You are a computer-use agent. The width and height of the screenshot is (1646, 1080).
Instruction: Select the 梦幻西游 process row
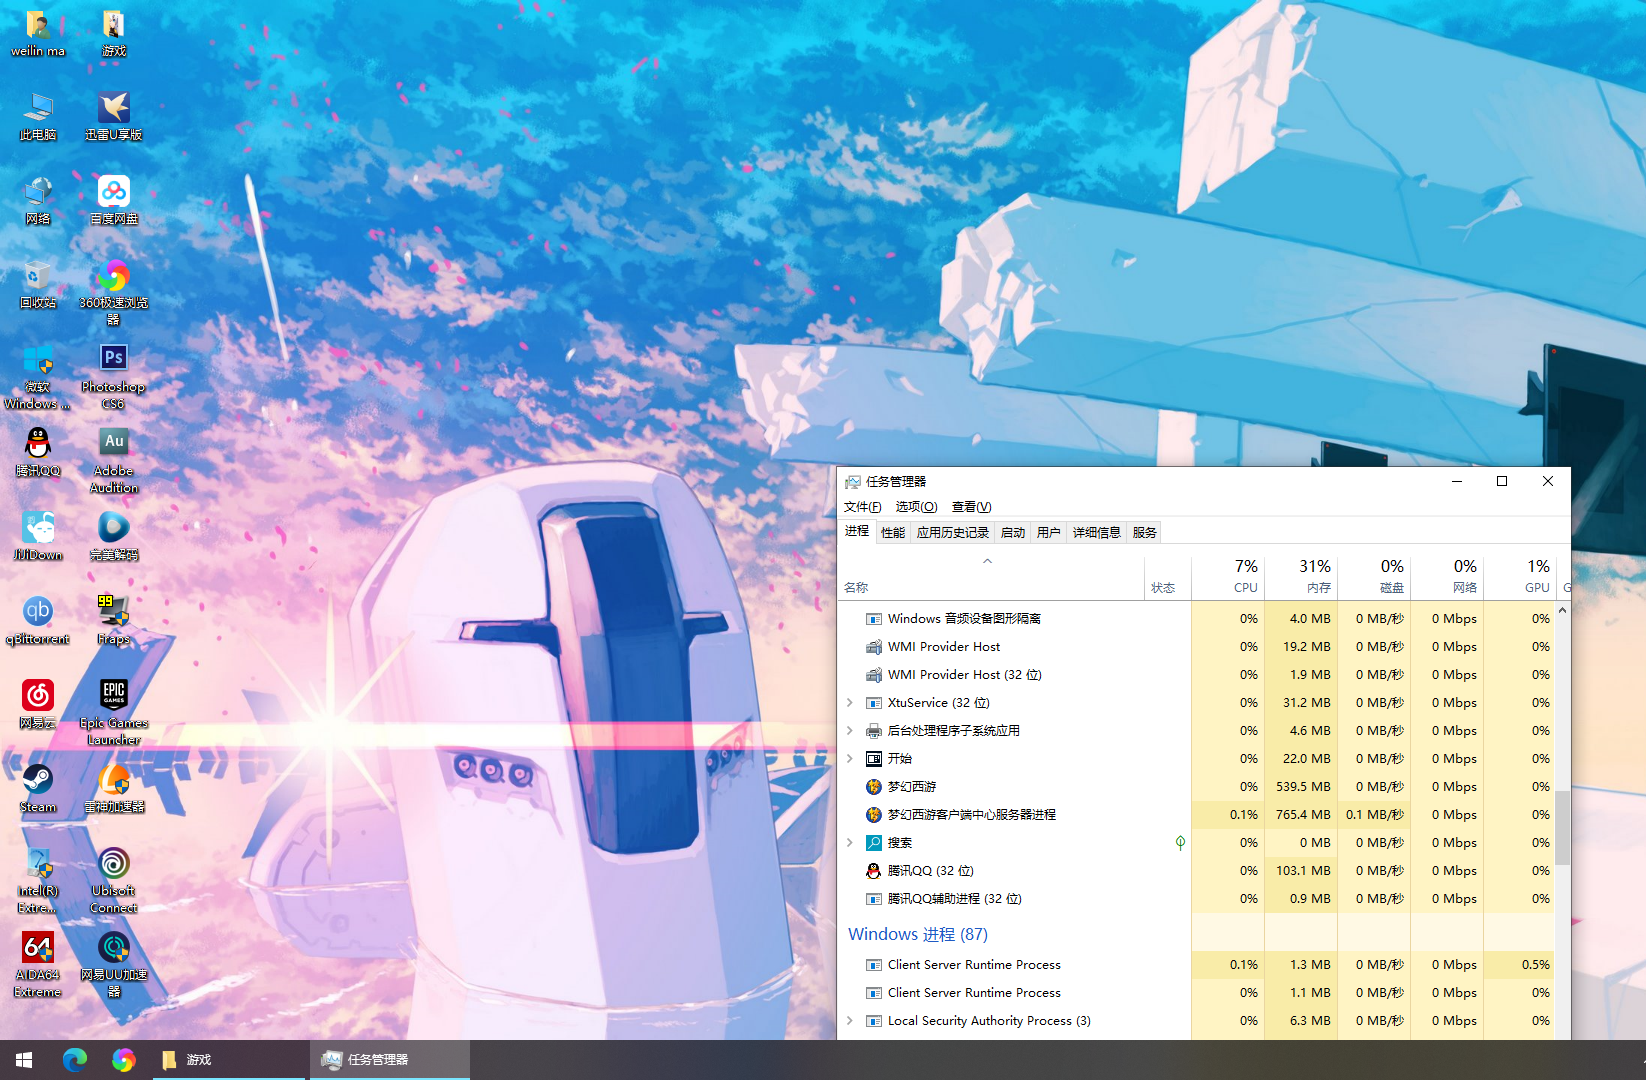click(1196, 787)
